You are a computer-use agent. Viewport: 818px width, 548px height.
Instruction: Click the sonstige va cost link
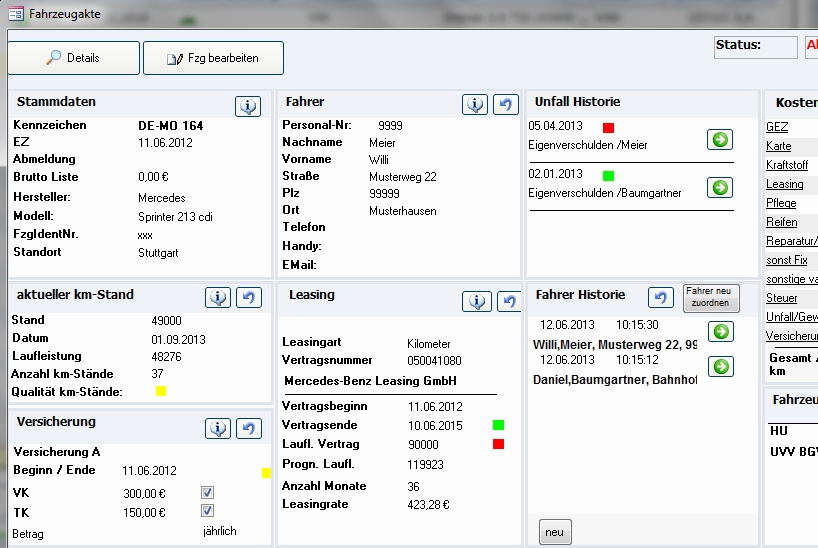pos(791,279)
